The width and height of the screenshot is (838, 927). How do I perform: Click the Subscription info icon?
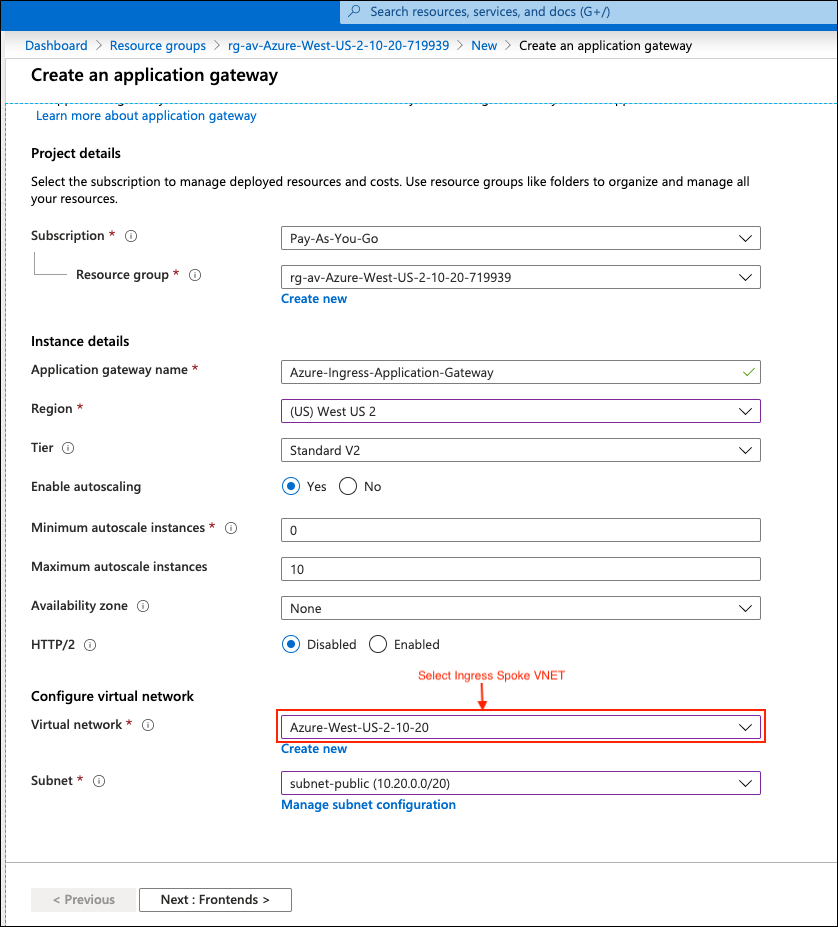pyautogui.click(x=131, y=235)
